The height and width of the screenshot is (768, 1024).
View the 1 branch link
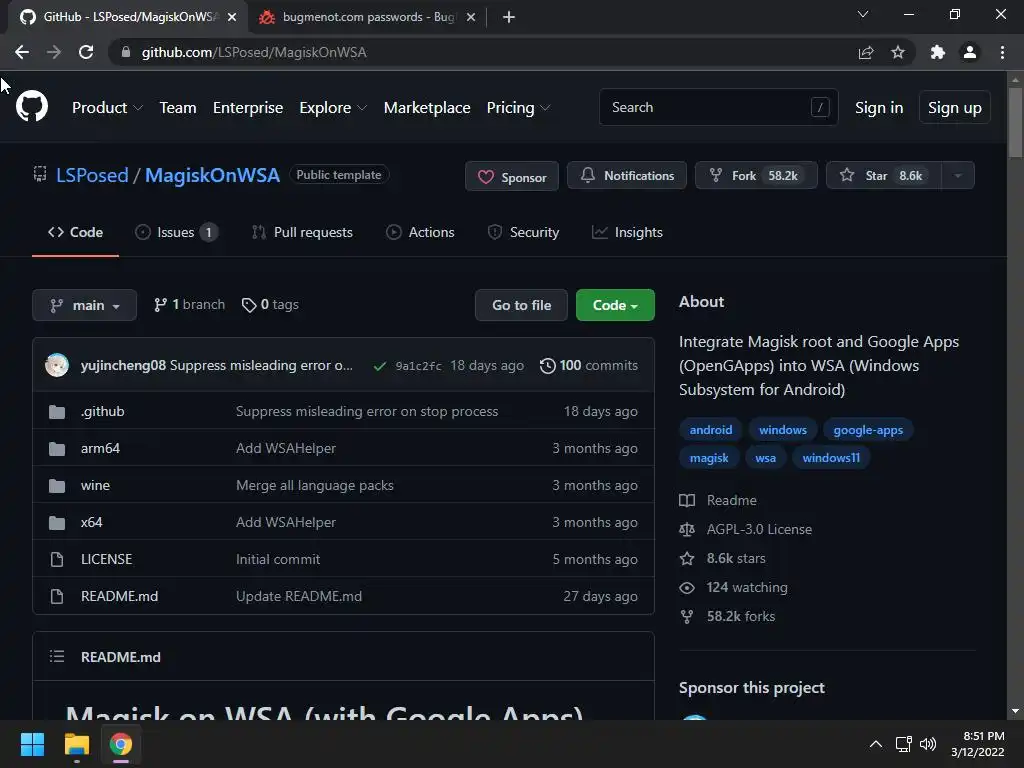189,305
